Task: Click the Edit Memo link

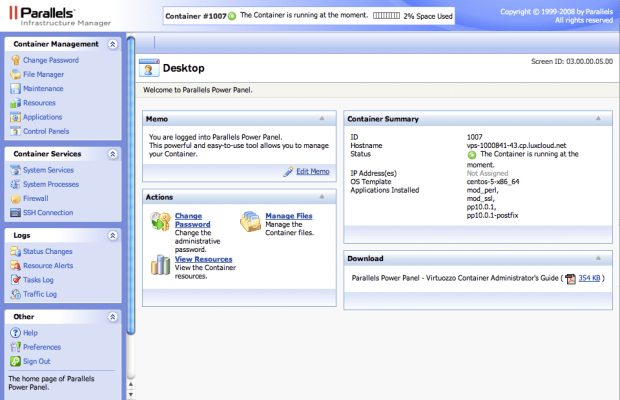Action: tap(313, 172)
